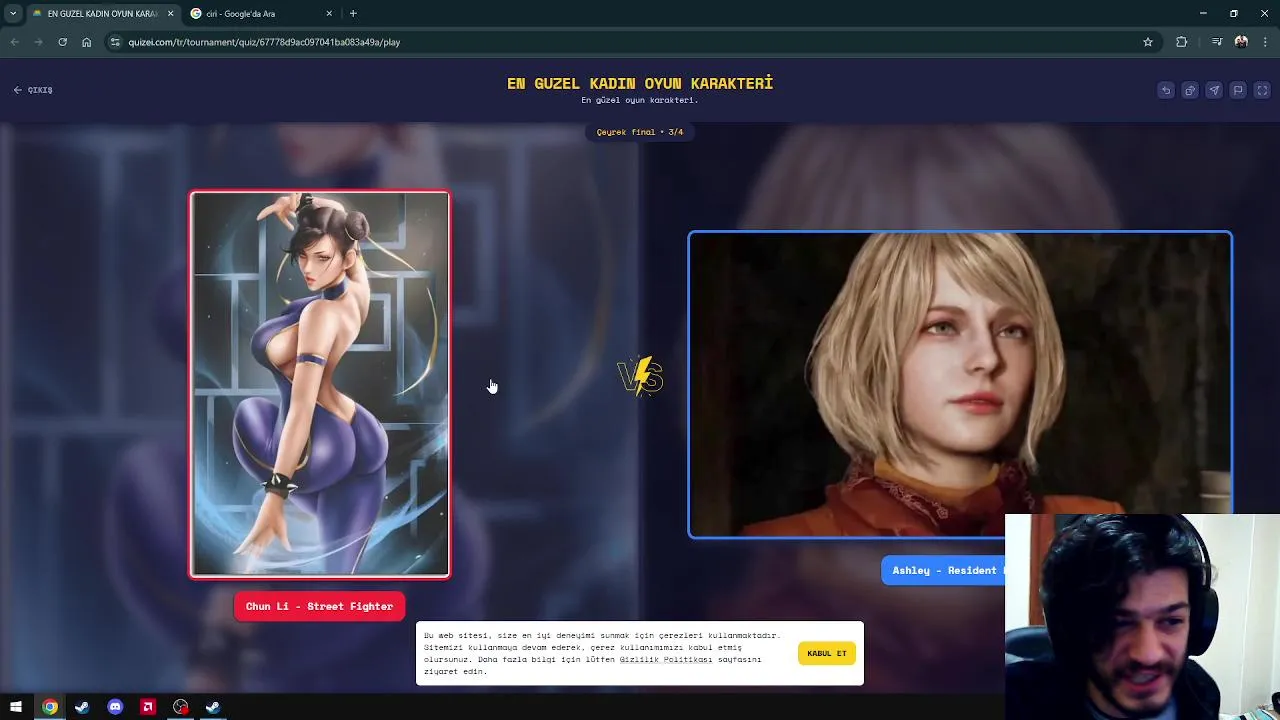Click the 'Çeyrek final • 3/4' round indicator
Image resolution: width=1280 pixels, height=720 pixels.
coord(640,132)
